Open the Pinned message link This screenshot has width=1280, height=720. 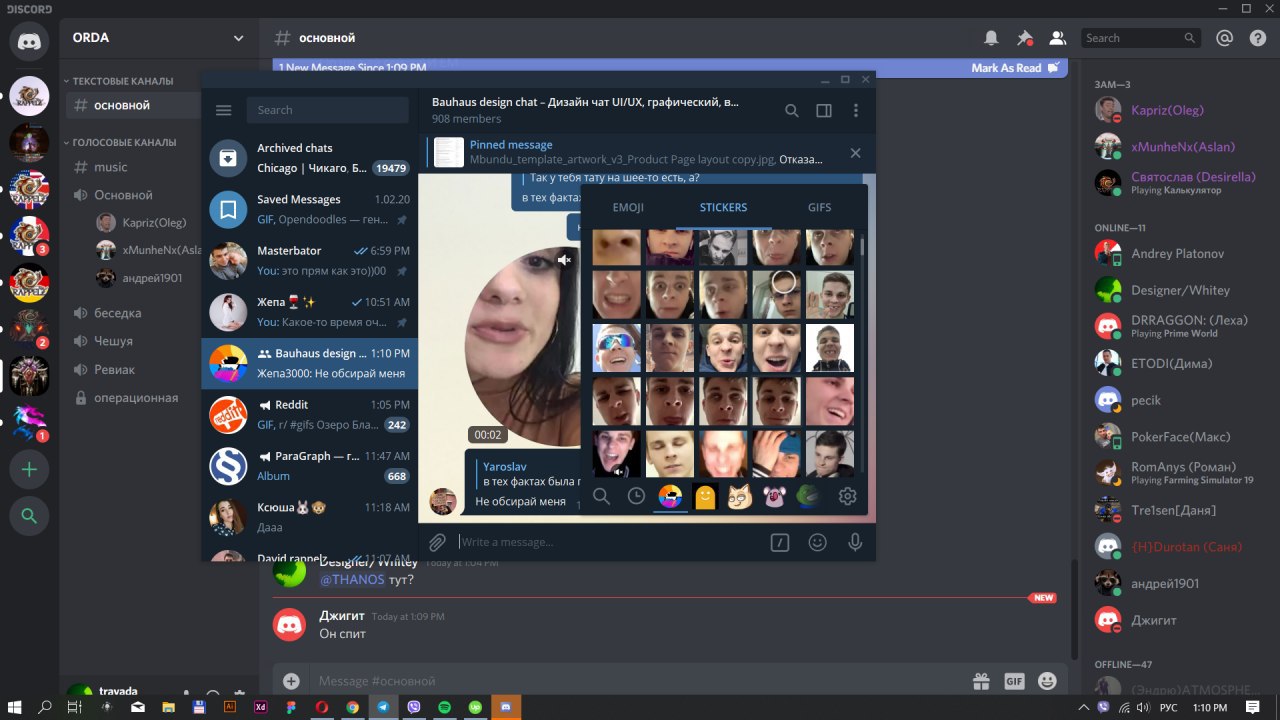click(x=511, y=145)
